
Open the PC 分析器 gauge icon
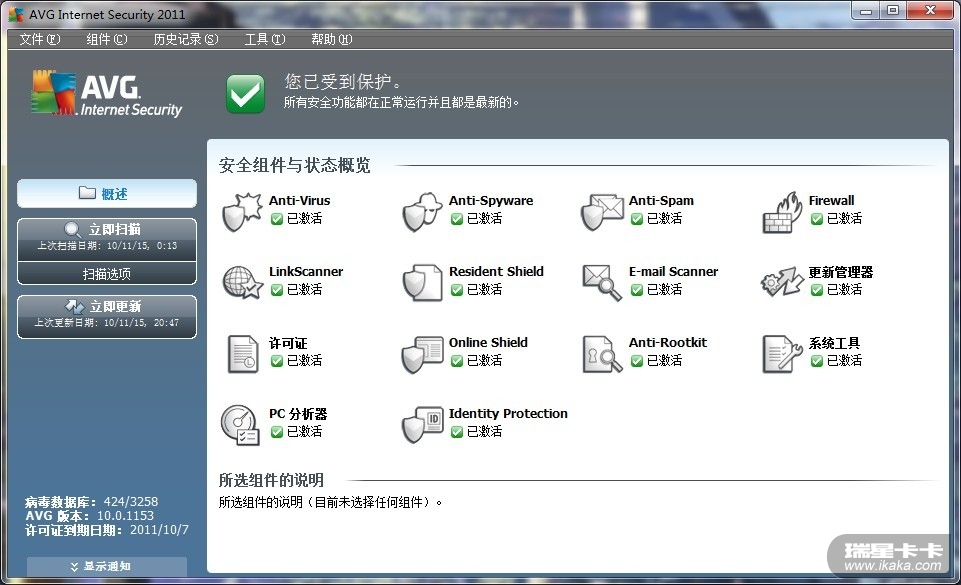(x=240, y=425)
